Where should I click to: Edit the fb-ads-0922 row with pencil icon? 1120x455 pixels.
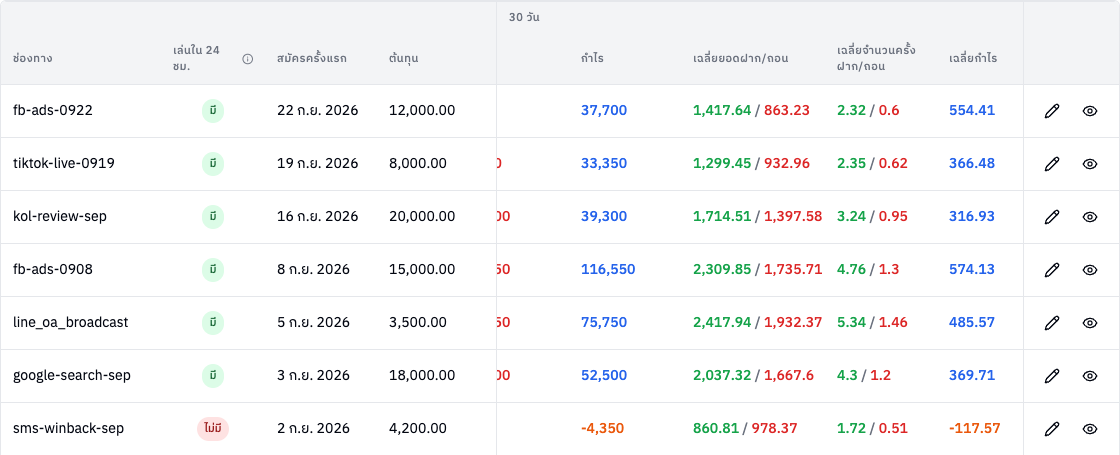click(x=1051, y=111)
